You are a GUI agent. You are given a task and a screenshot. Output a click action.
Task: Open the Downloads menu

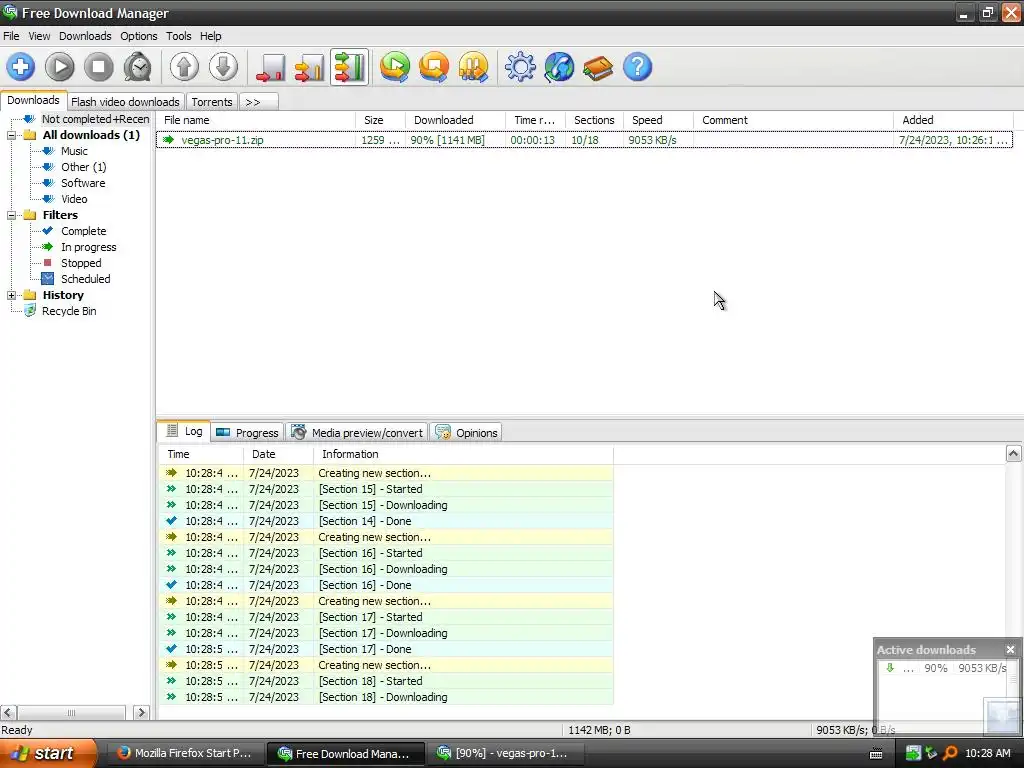pos(86,36)
